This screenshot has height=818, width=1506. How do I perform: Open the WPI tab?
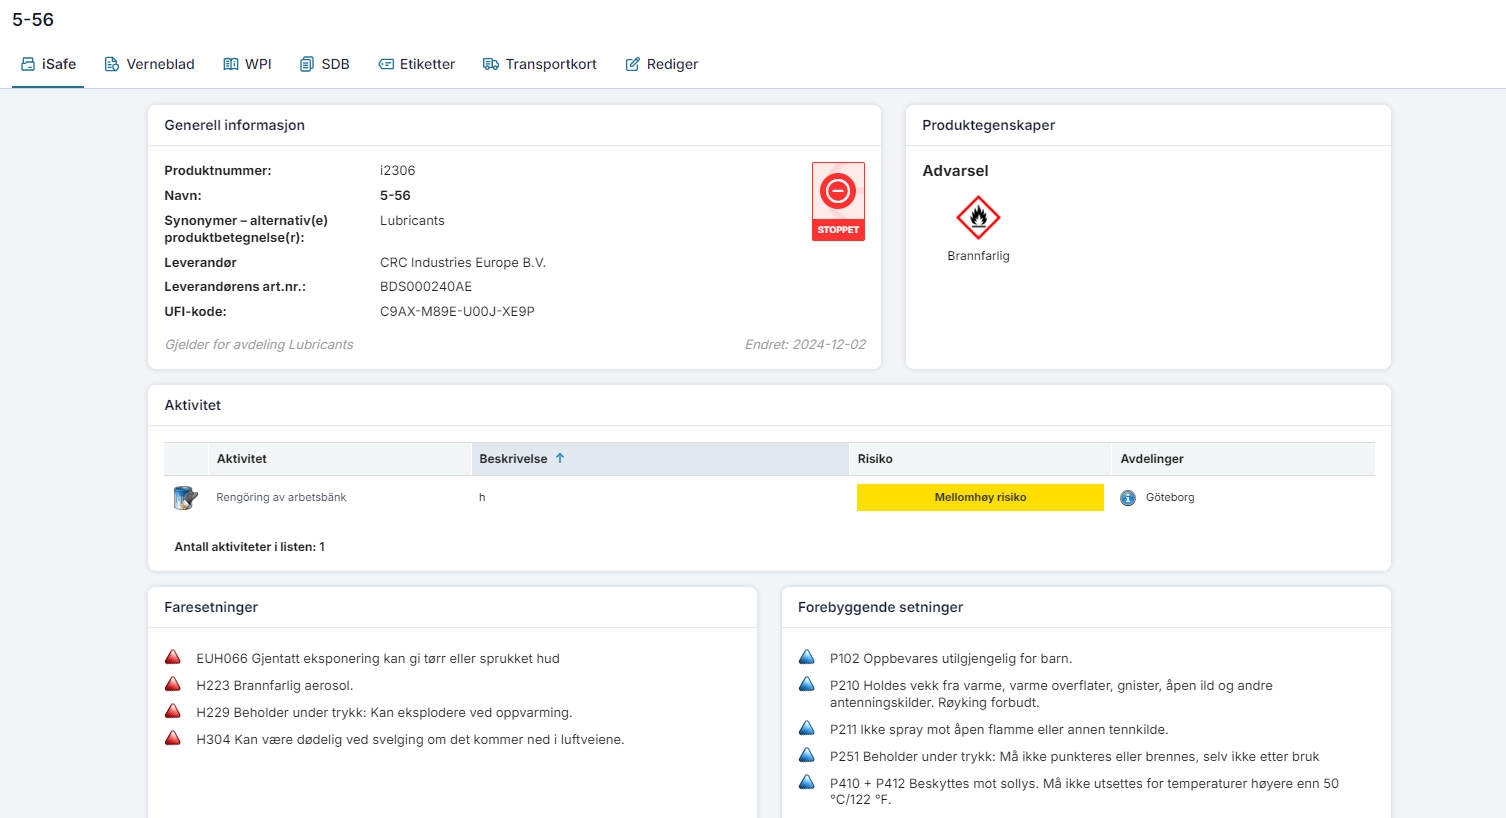pyautogui.click(x=247, y=64)
